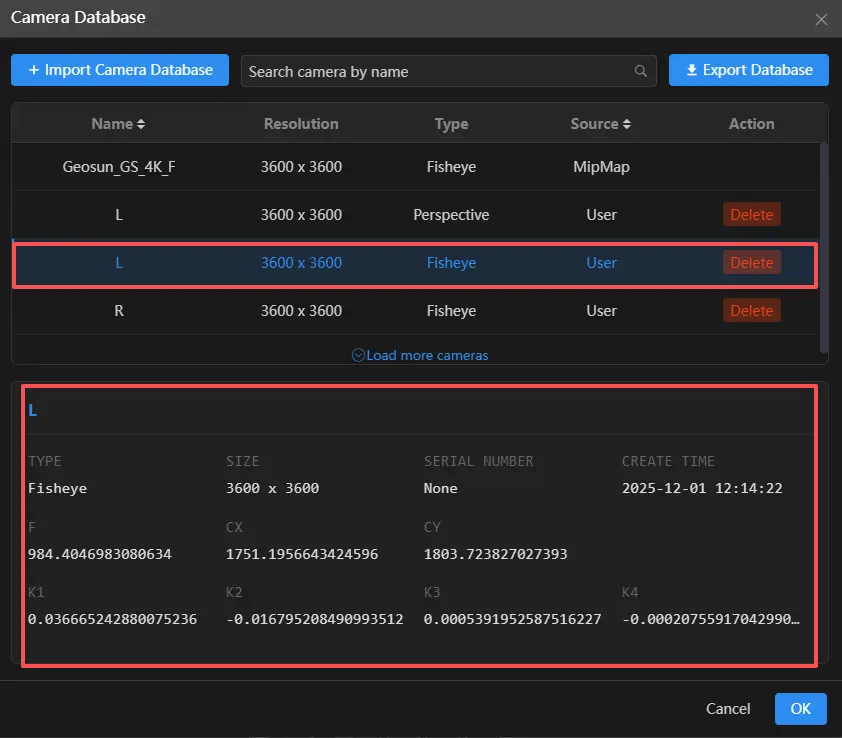Expand Load more cameras

(x=420, y=355)
